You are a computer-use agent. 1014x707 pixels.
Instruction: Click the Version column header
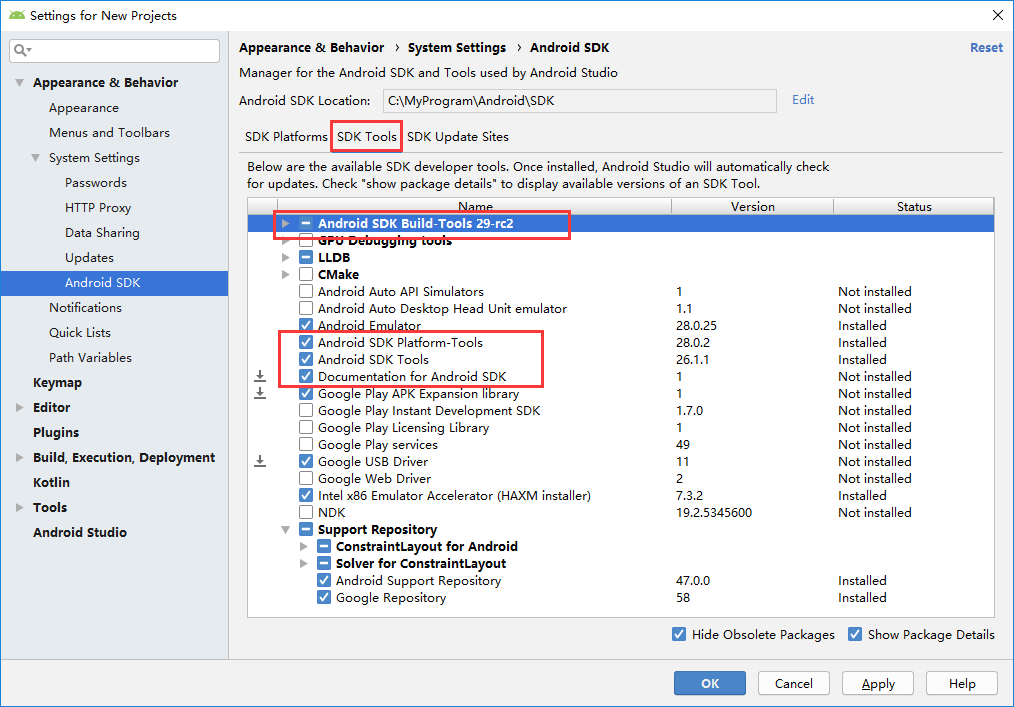point(752,206)
